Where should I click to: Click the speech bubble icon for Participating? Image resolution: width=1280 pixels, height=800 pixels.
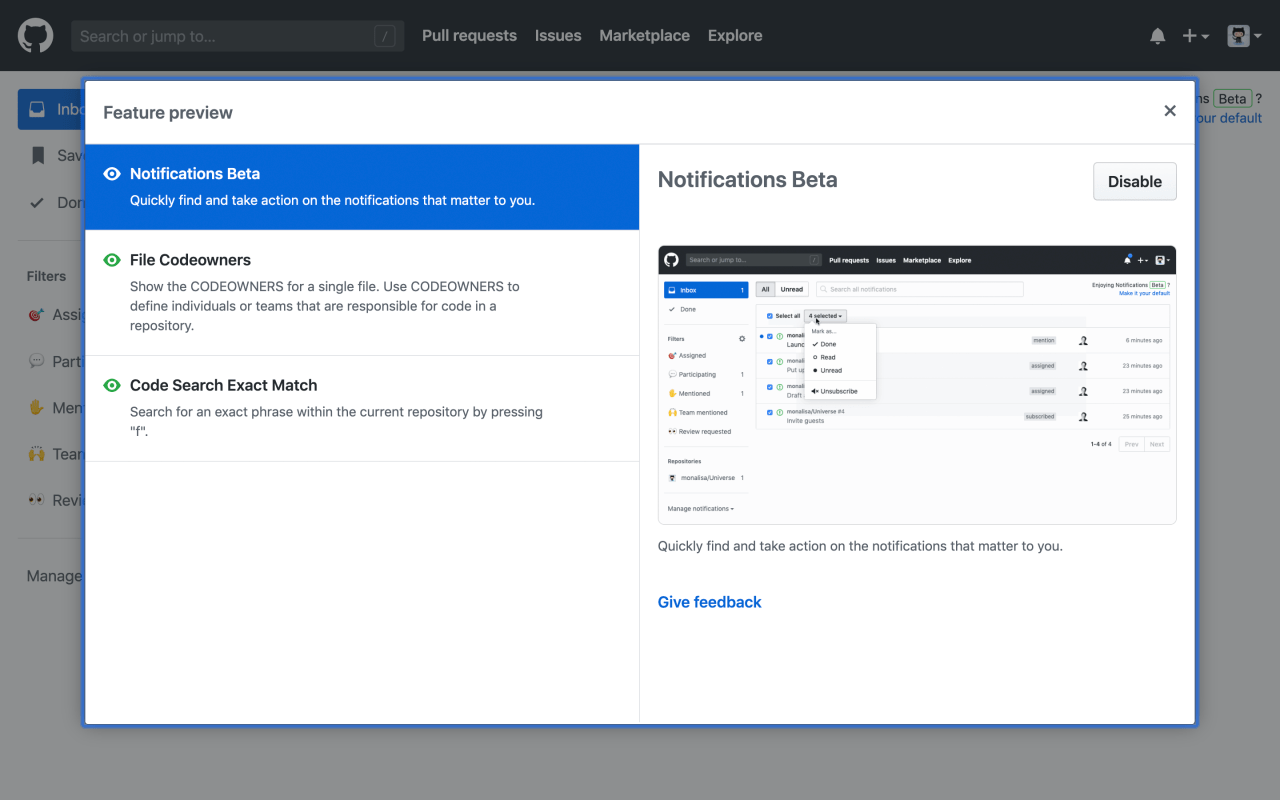[38, 361]
